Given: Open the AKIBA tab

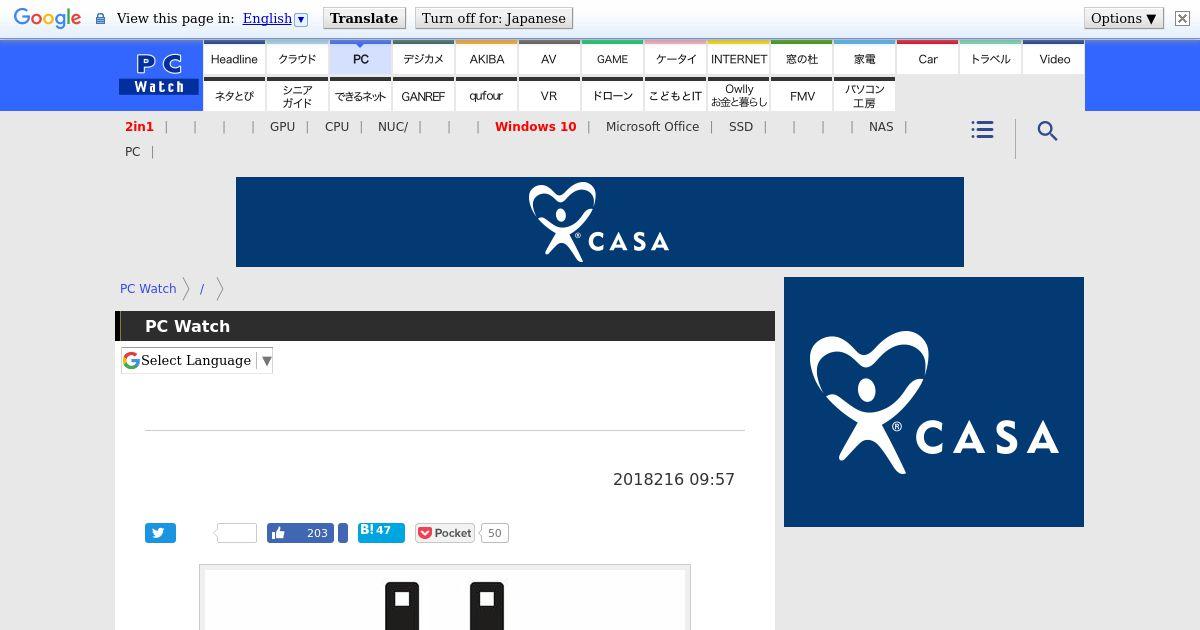Looking at the screenshot, I should [x=486, y=59].
